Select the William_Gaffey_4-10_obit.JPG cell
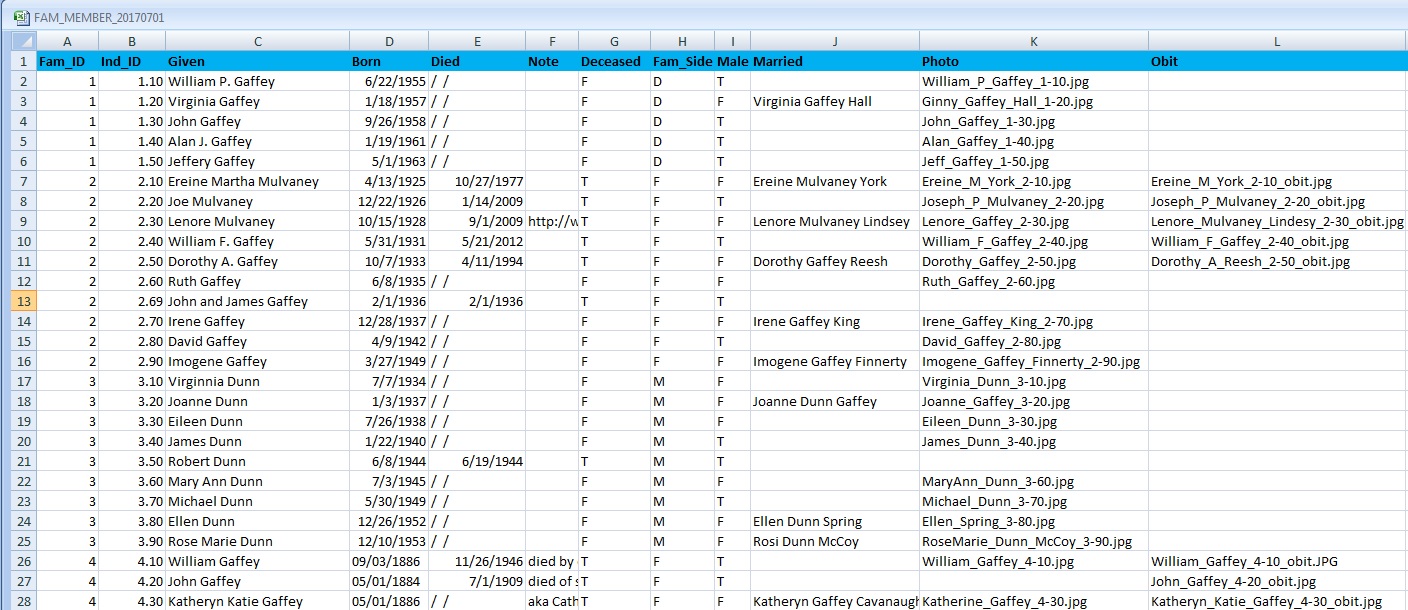This screenshot has height=610, width=1408. pyautogui.click(x=1278, y=561)
